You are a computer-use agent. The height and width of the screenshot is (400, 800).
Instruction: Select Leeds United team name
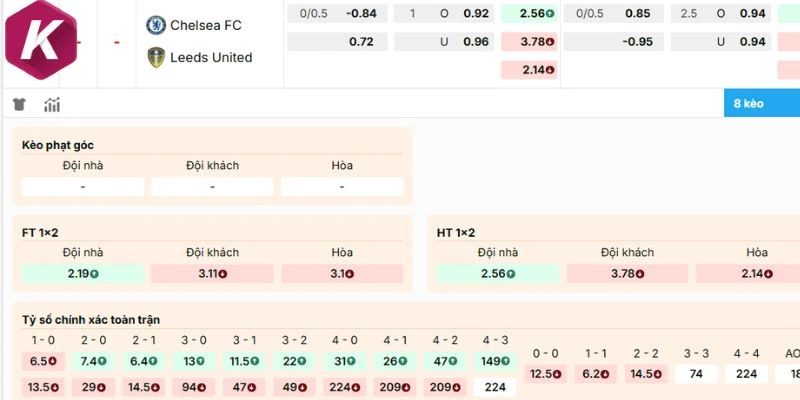click(212, 58)
